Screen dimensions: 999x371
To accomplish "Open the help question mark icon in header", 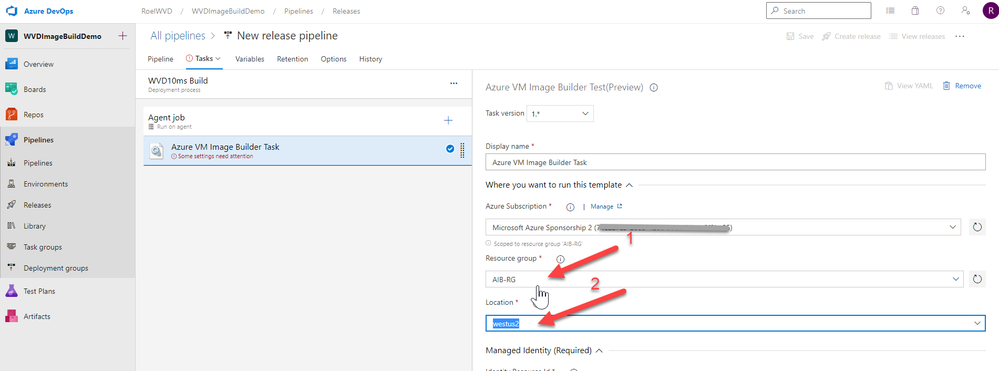I will pyautogui.click(x=940, y=11).
